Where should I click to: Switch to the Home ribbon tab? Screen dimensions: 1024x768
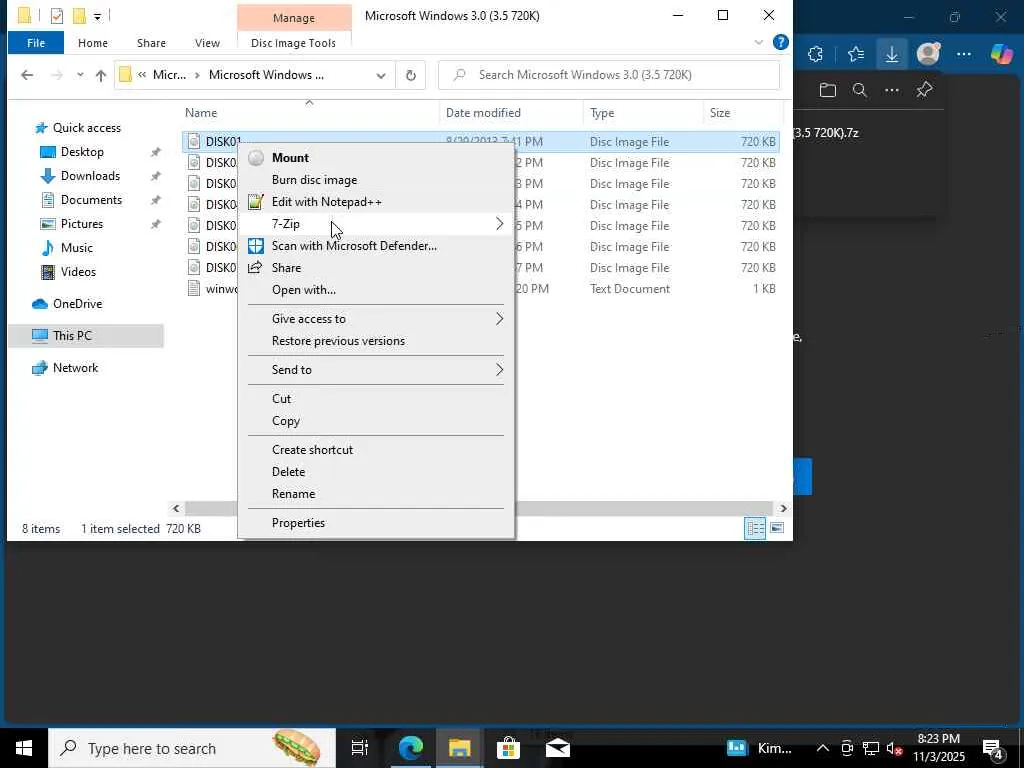[93, 43]
